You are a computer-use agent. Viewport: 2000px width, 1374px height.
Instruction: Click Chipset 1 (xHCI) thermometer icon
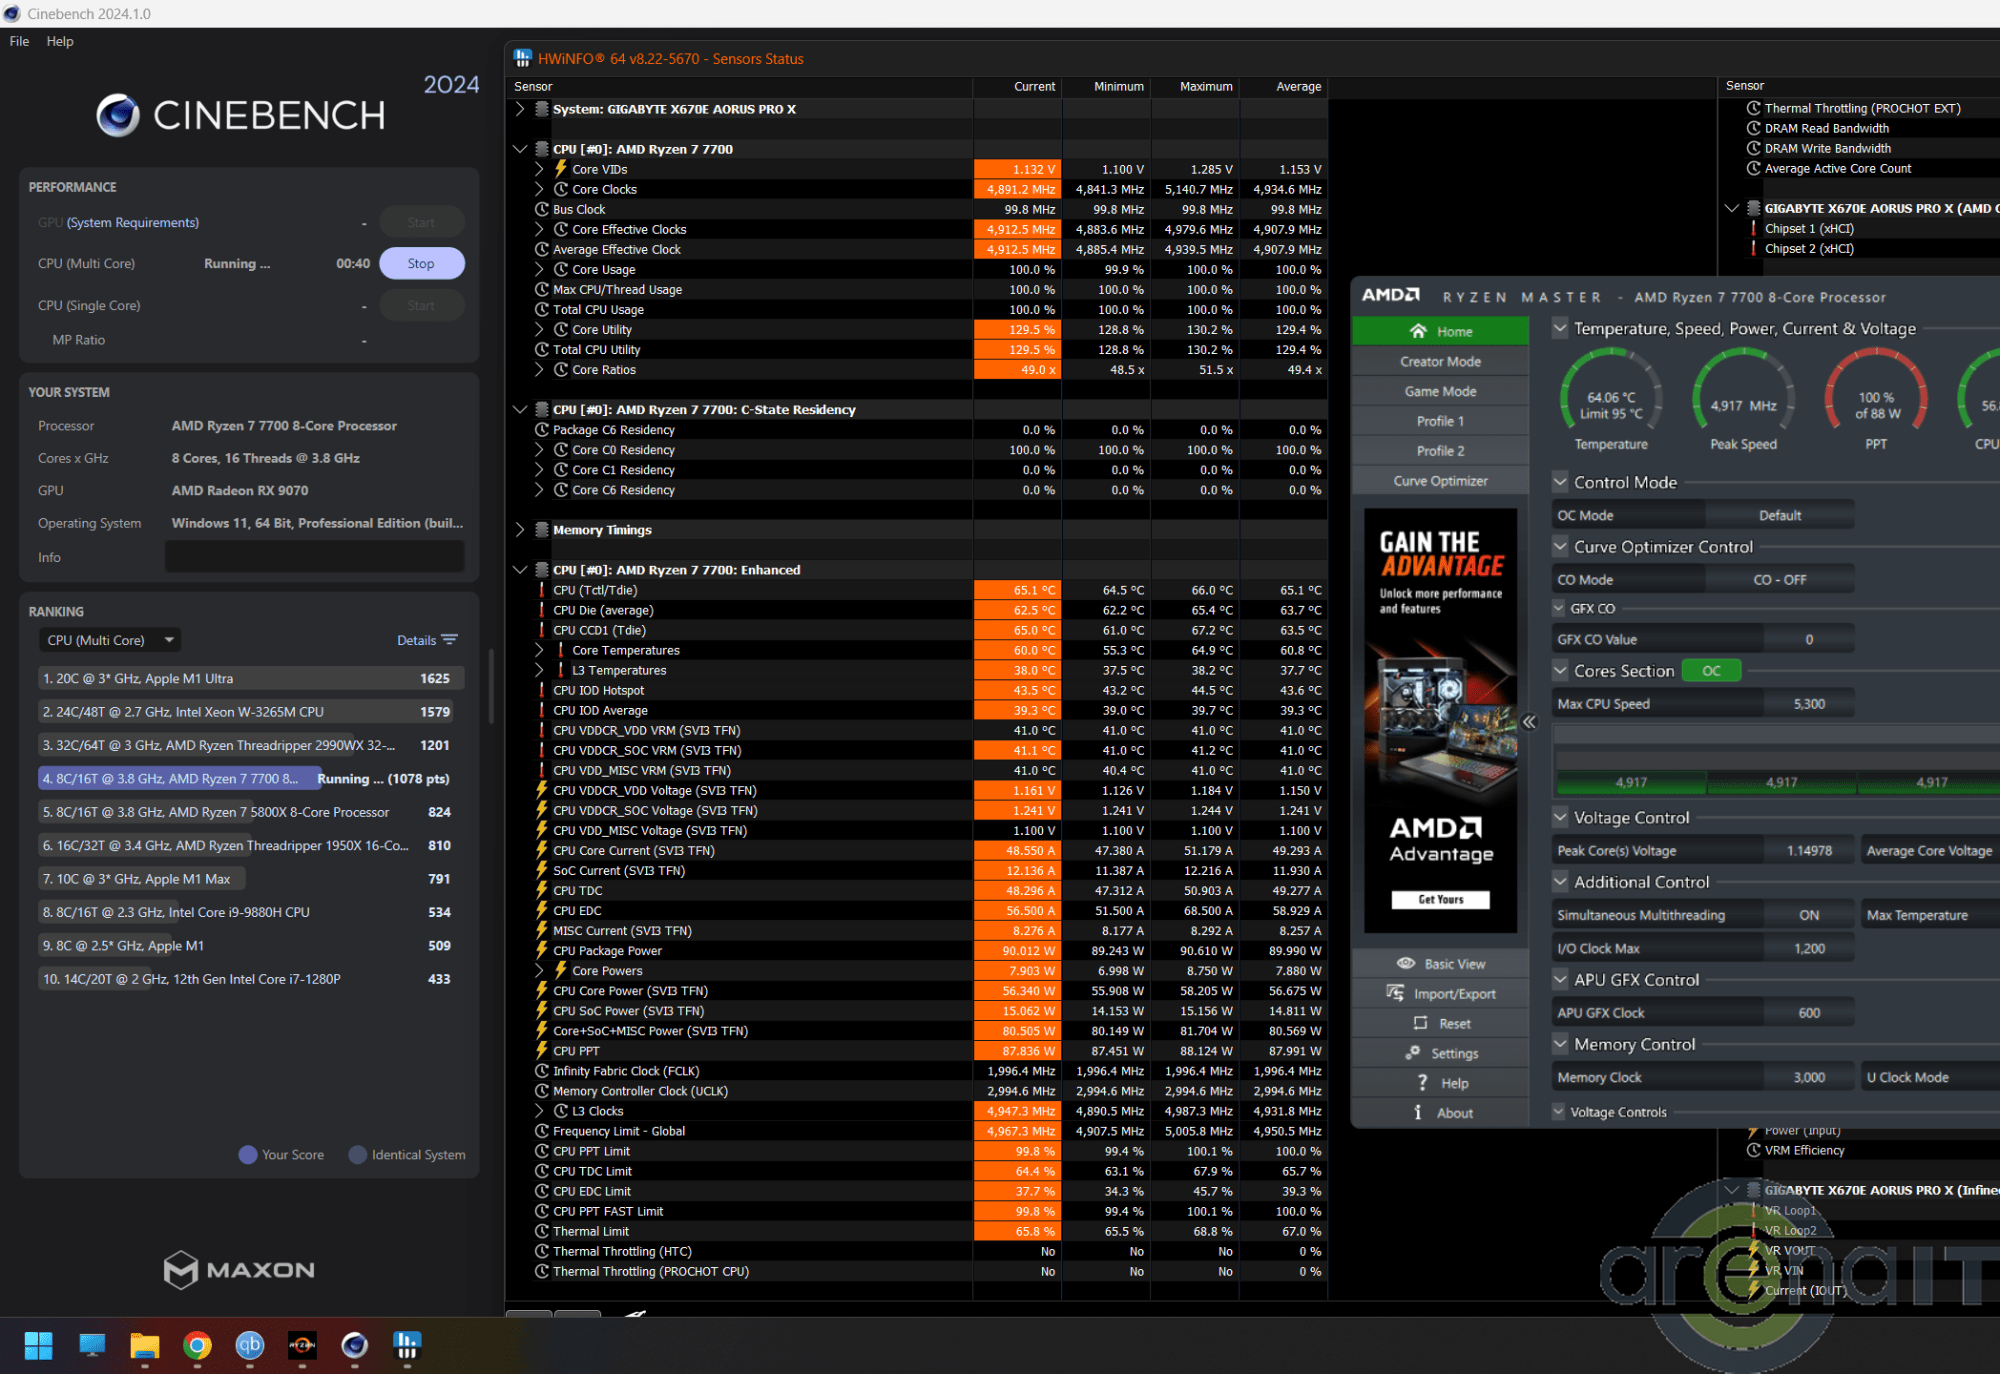click(x=1753, y=228)
